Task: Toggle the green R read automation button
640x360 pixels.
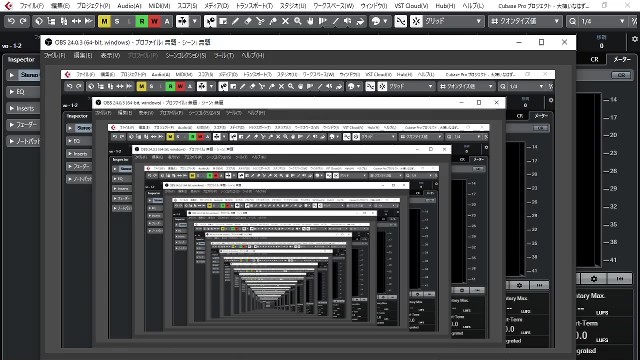Action: (x=142, y=21)
